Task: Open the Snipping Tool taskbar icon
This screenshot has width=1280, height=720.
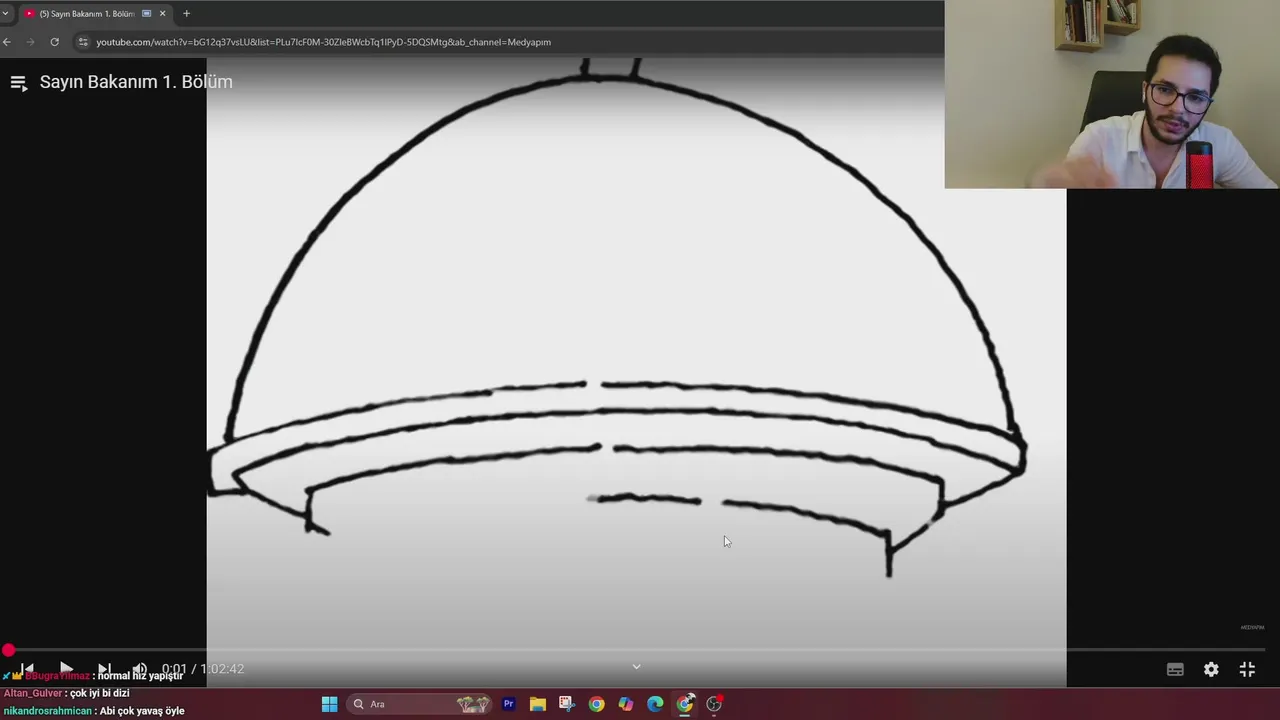Action: point(567,704)
